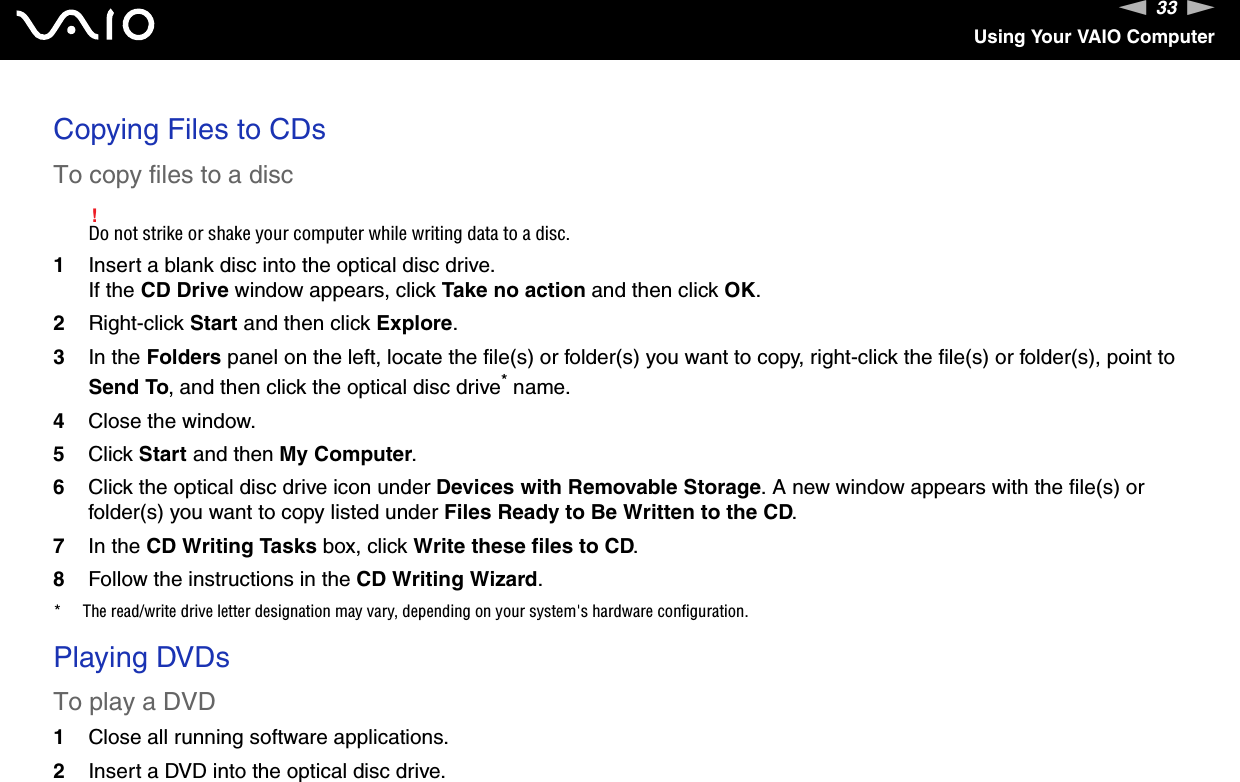Click the bold Explore word in step 2

coord(414,324)
